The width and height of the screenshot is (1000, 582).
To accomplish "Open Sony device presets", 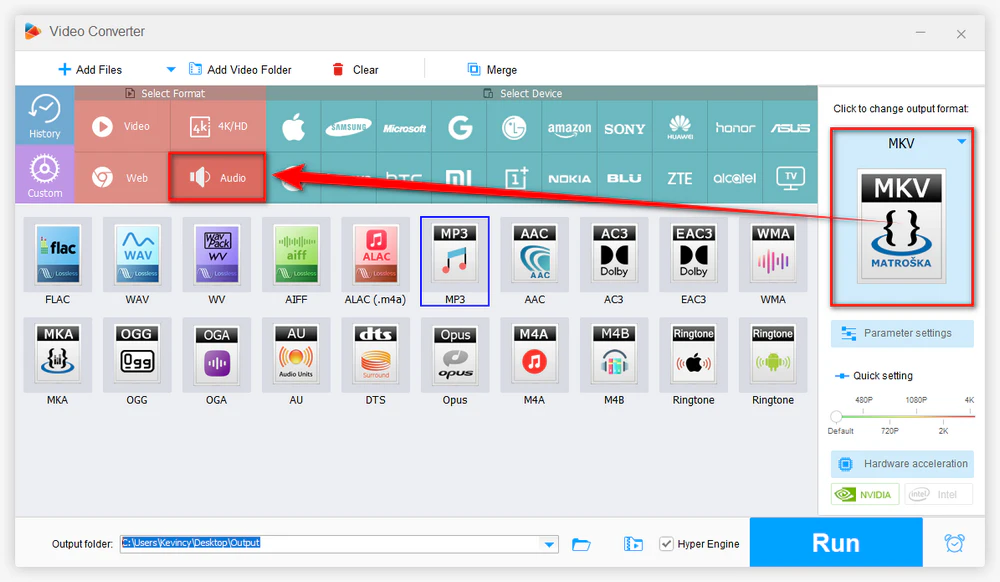I will [624, 126].
